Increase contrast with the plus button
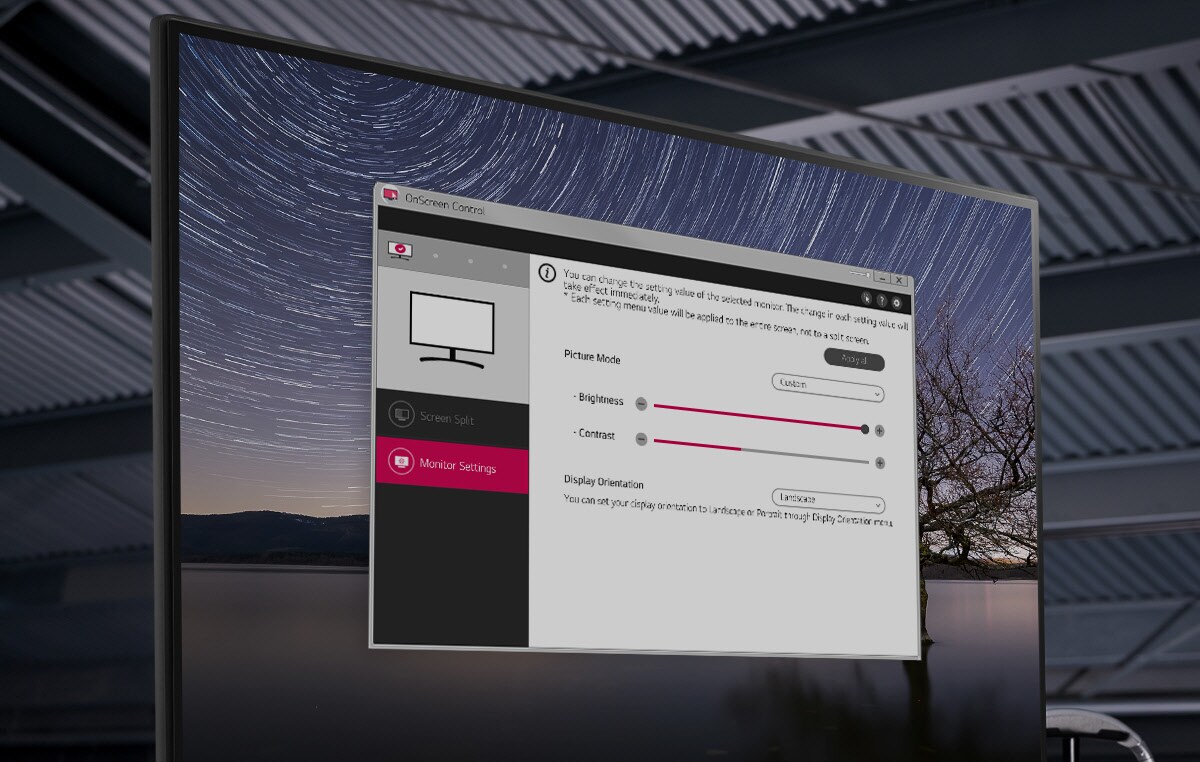1200x762 pixels. pos(880,463)
